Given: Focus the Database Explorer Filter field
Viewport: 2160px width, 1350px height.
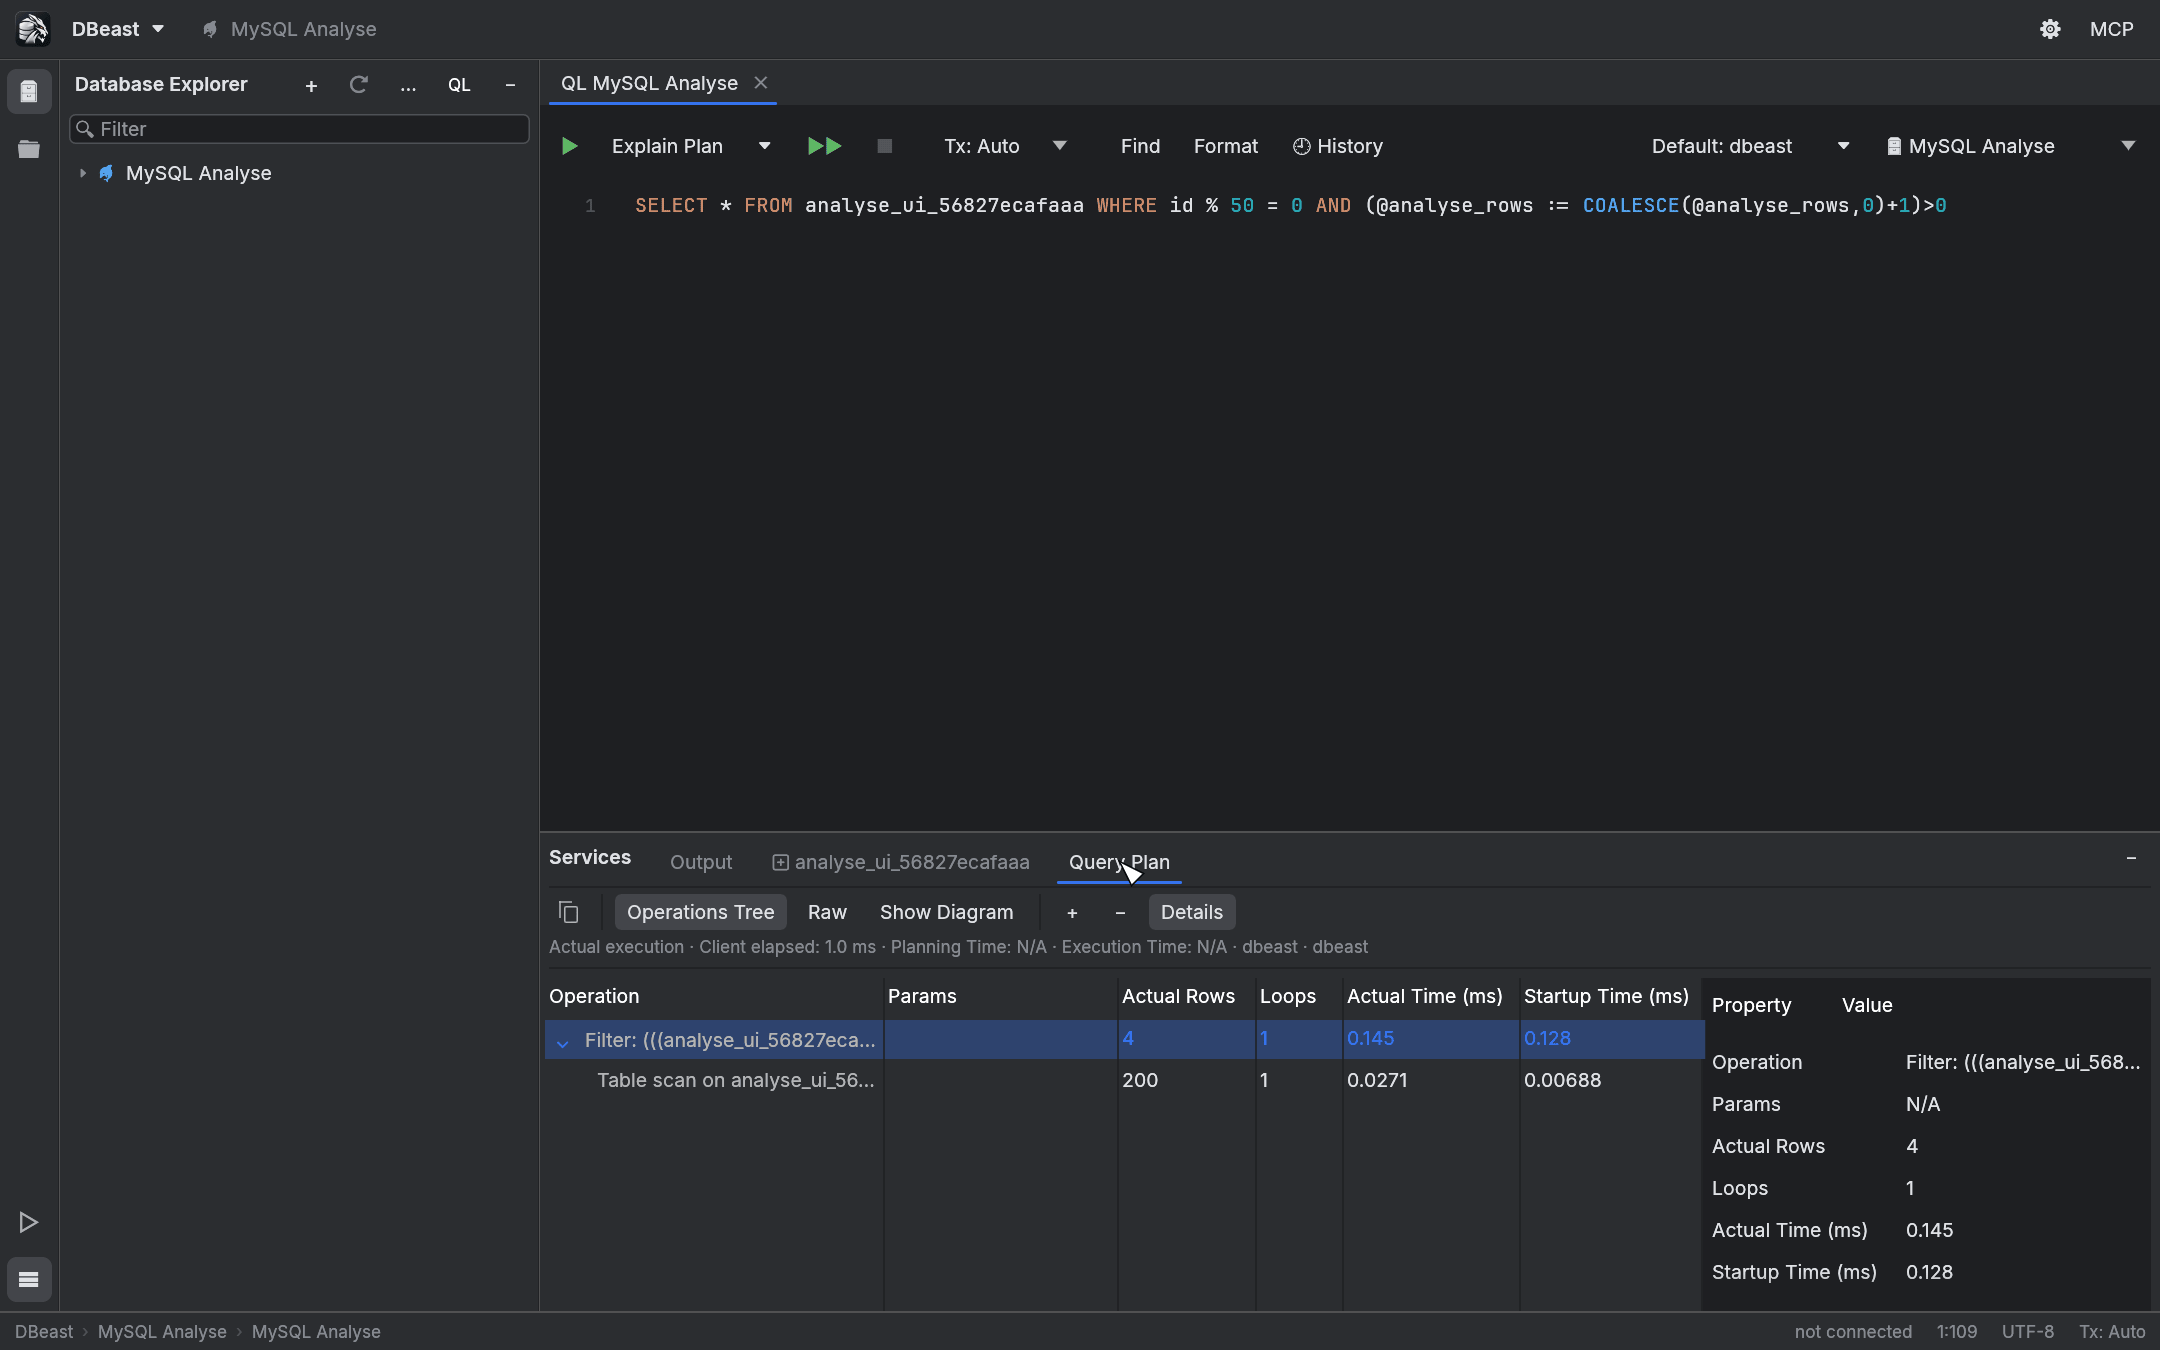Looking at the screenshot, I should point(299,129).
